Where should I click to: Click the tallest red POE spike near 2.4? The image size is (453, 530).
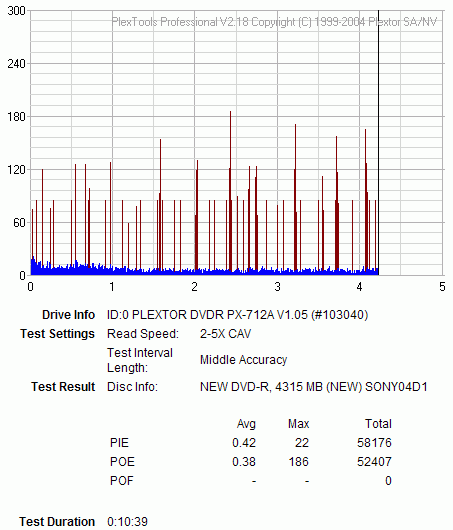pos(231,191)
